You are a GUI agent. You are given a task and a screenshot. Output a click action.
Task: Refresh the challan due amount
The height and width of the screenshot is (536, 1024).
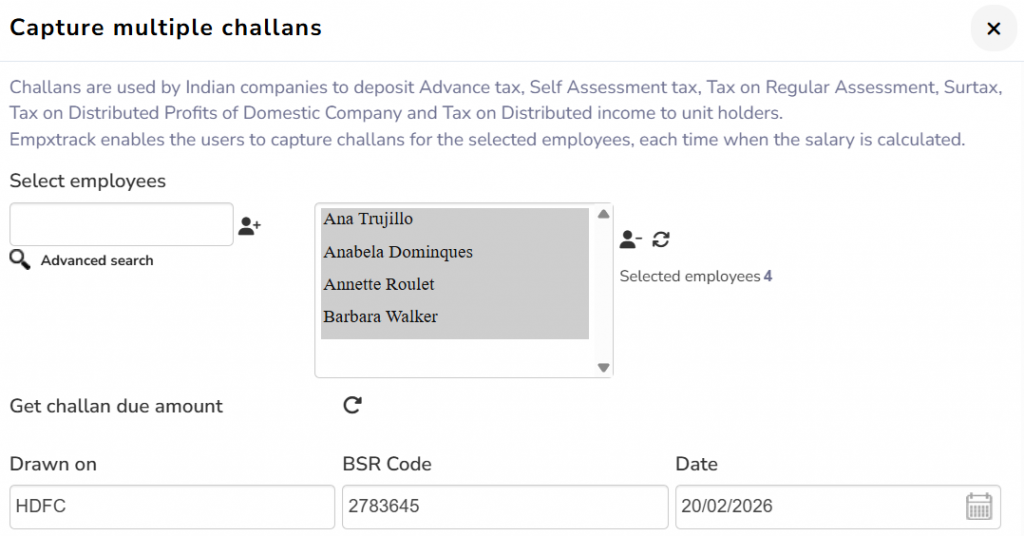[x=352, y=405]
